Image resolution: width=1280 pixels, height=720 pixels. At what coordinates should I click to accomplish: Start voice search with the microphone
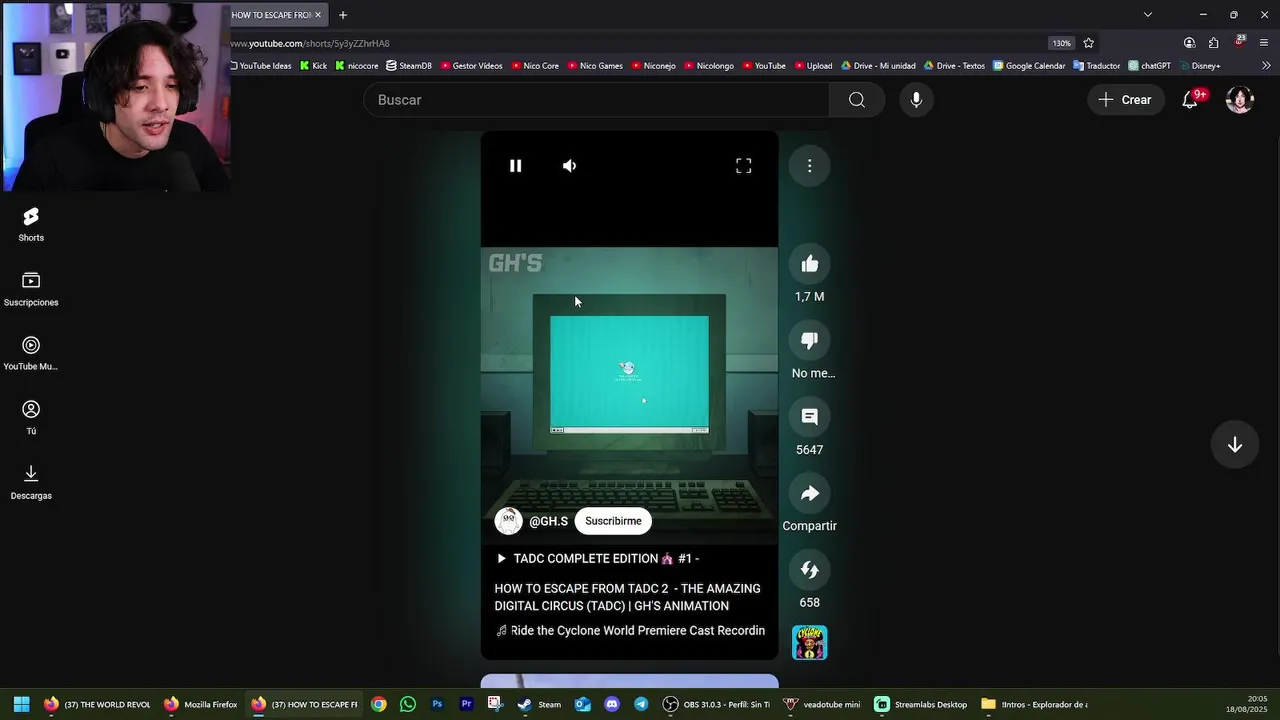coord(916,100)
